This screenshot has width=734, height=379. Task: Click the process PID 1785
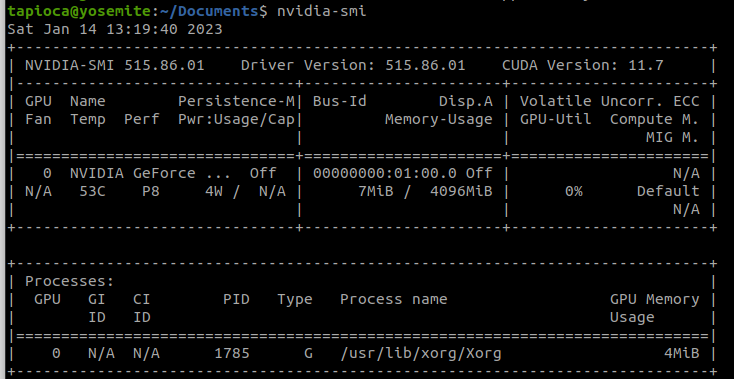[x=232, y=353]
